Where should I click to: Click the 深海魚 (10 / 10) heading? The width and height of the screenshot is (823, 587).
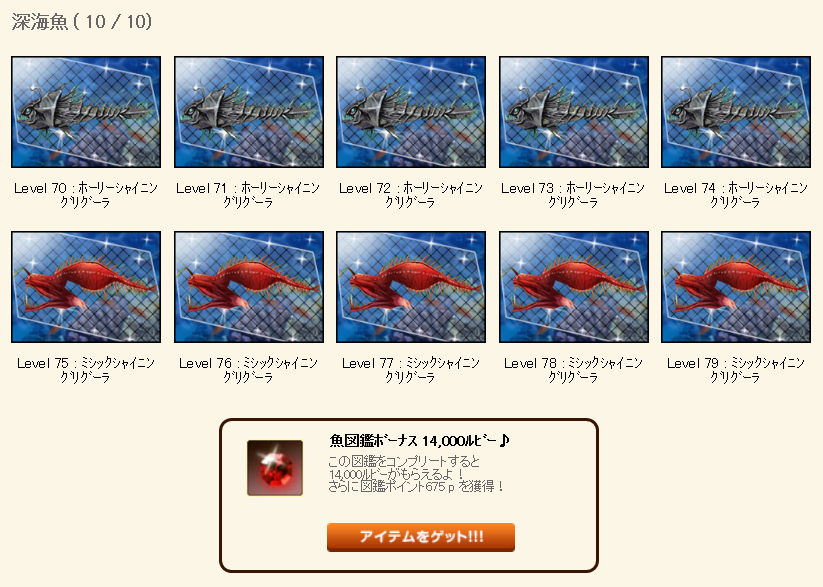(82, 22)
